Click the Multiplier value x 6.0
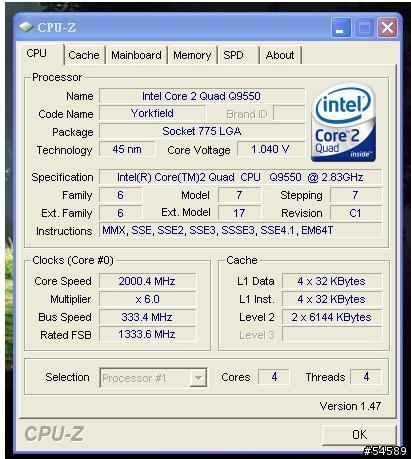 click(x=147, y=299)
